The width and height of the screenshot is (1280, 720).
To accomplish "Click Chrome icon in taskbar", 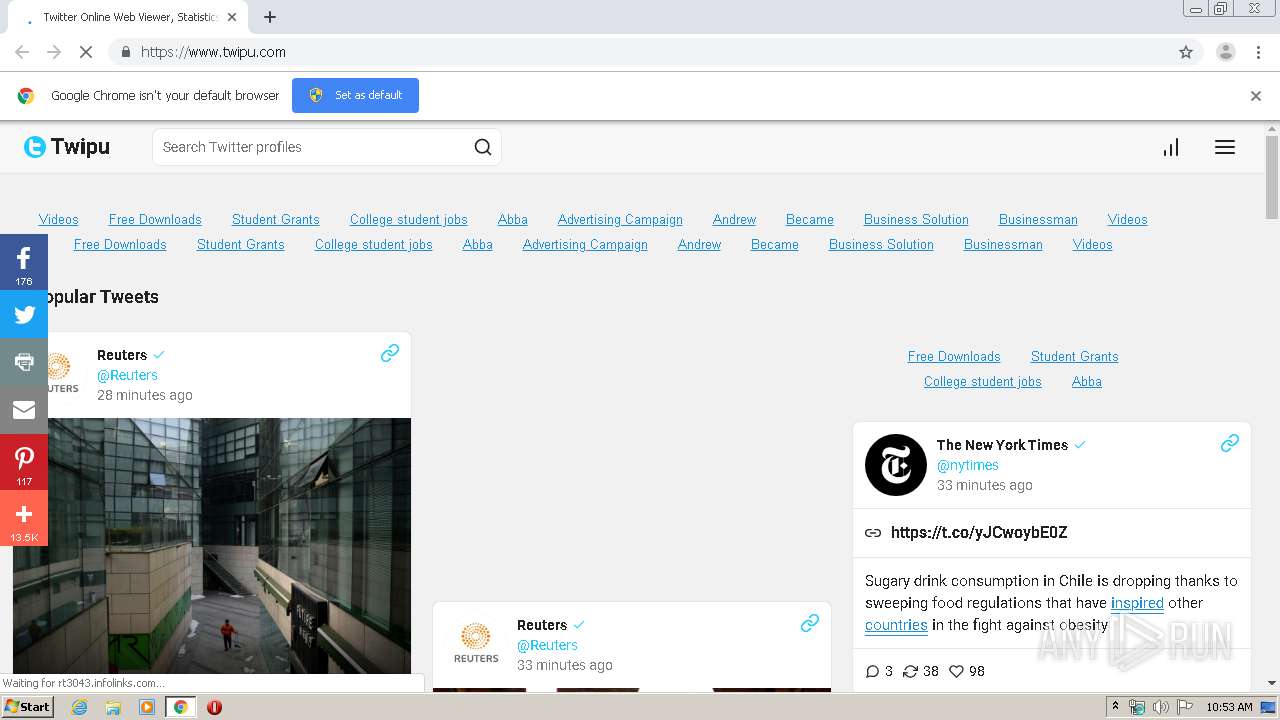I will pos(180,707).
